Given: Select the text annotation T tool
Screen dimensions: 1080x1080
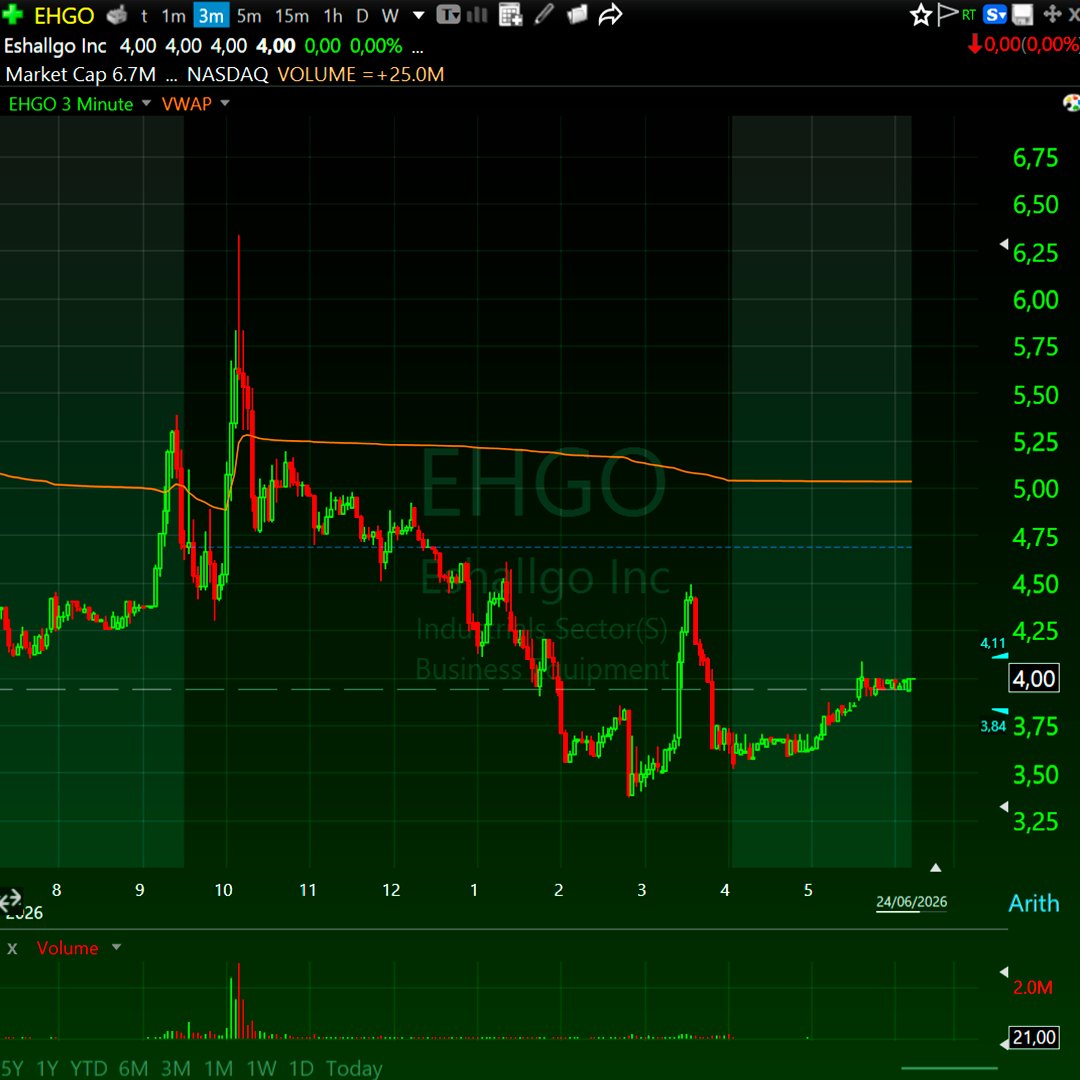Looking at the screenshot, I should click(448, 14).
